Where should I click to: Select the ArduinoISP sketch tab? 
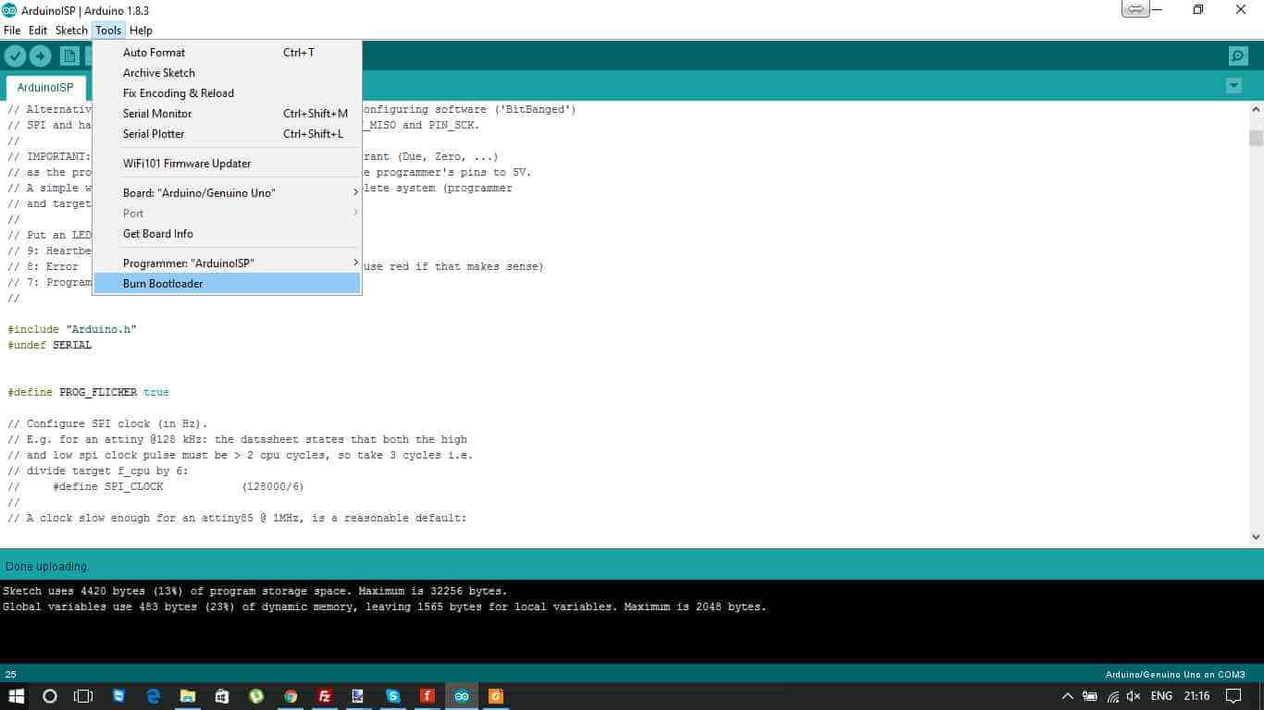pyautogui.click(x=45, y=87)
